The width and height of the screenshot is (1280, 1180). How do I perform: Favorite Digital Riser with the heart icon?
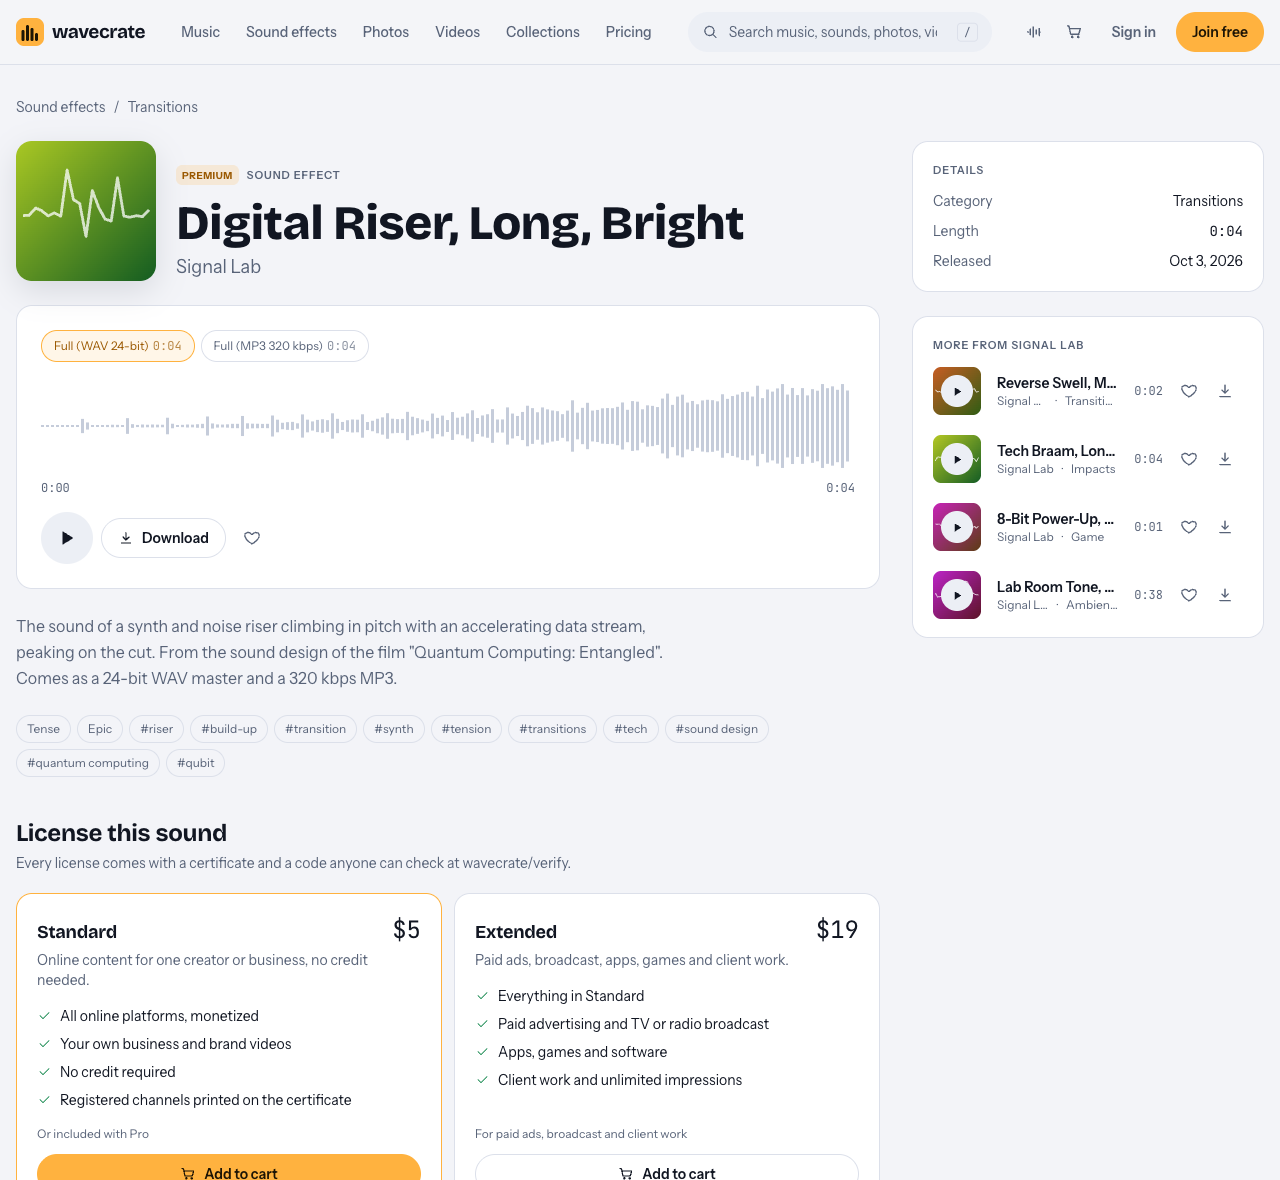[252, 538]
